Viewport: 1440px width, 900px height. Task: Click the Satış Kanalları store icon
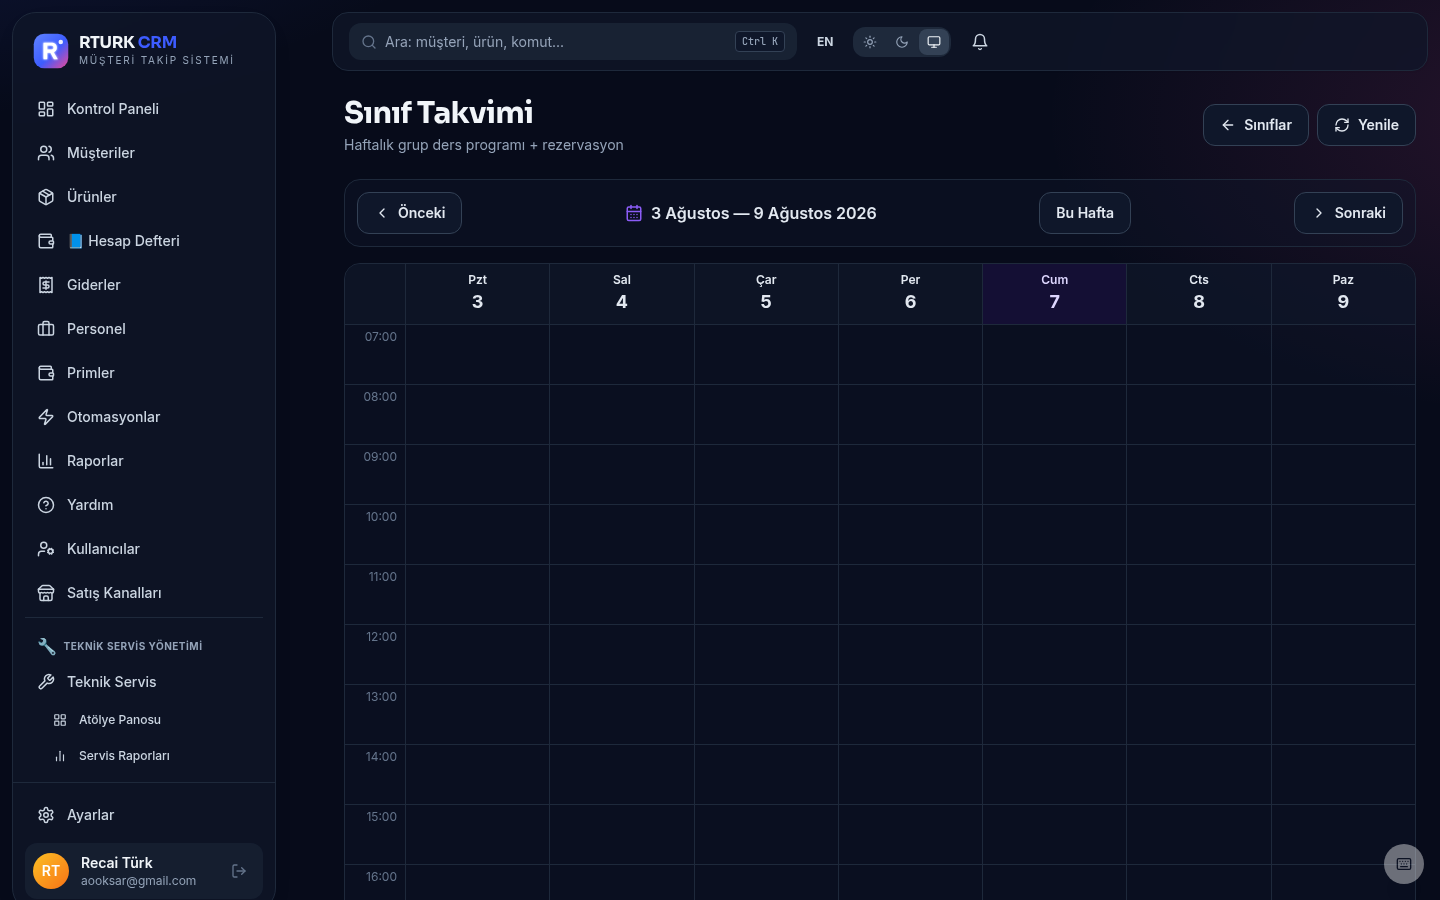click(46, 593)
